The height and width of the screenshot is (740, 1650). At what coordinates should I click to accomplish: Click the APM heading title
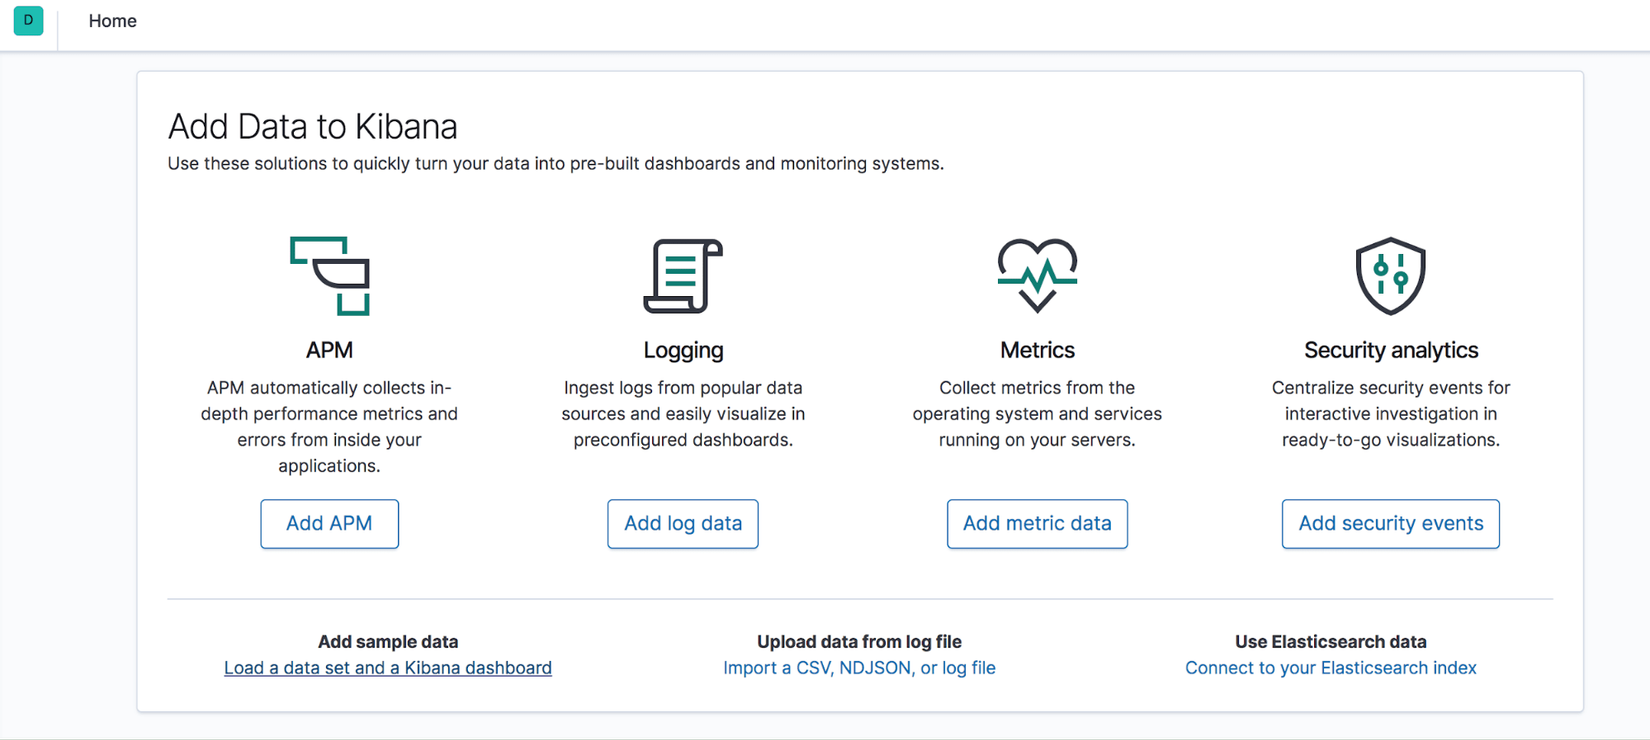click(x=329, y=350)
